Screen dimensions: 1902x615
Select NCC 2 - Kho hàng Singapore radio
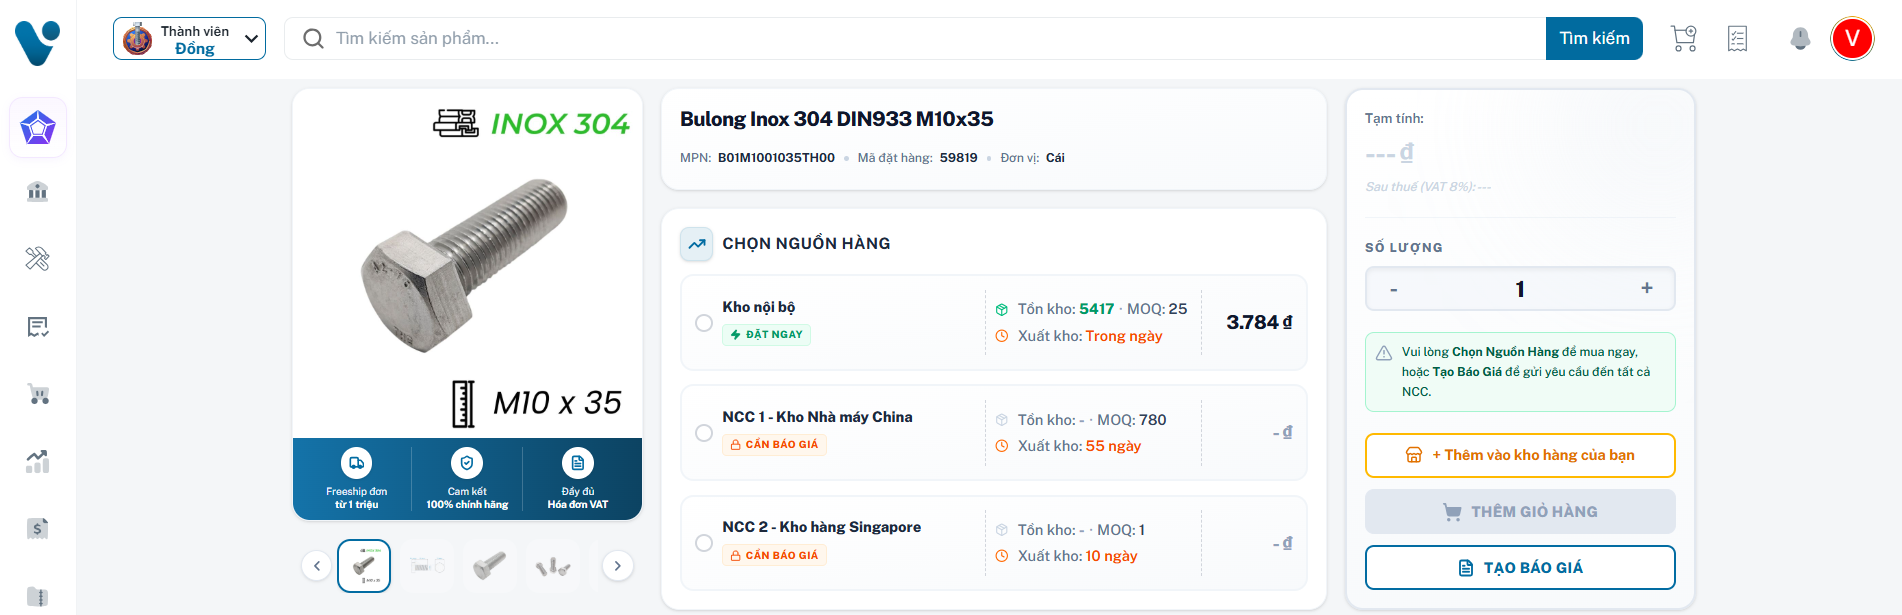coord(704,543)
